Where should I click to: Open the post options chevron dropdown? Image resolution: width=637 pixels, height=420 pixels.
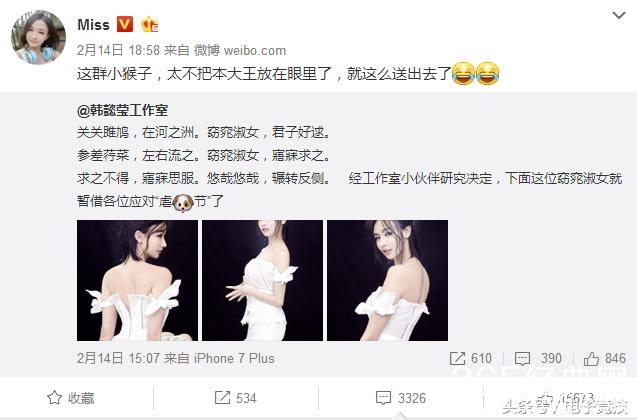point(618,15)
